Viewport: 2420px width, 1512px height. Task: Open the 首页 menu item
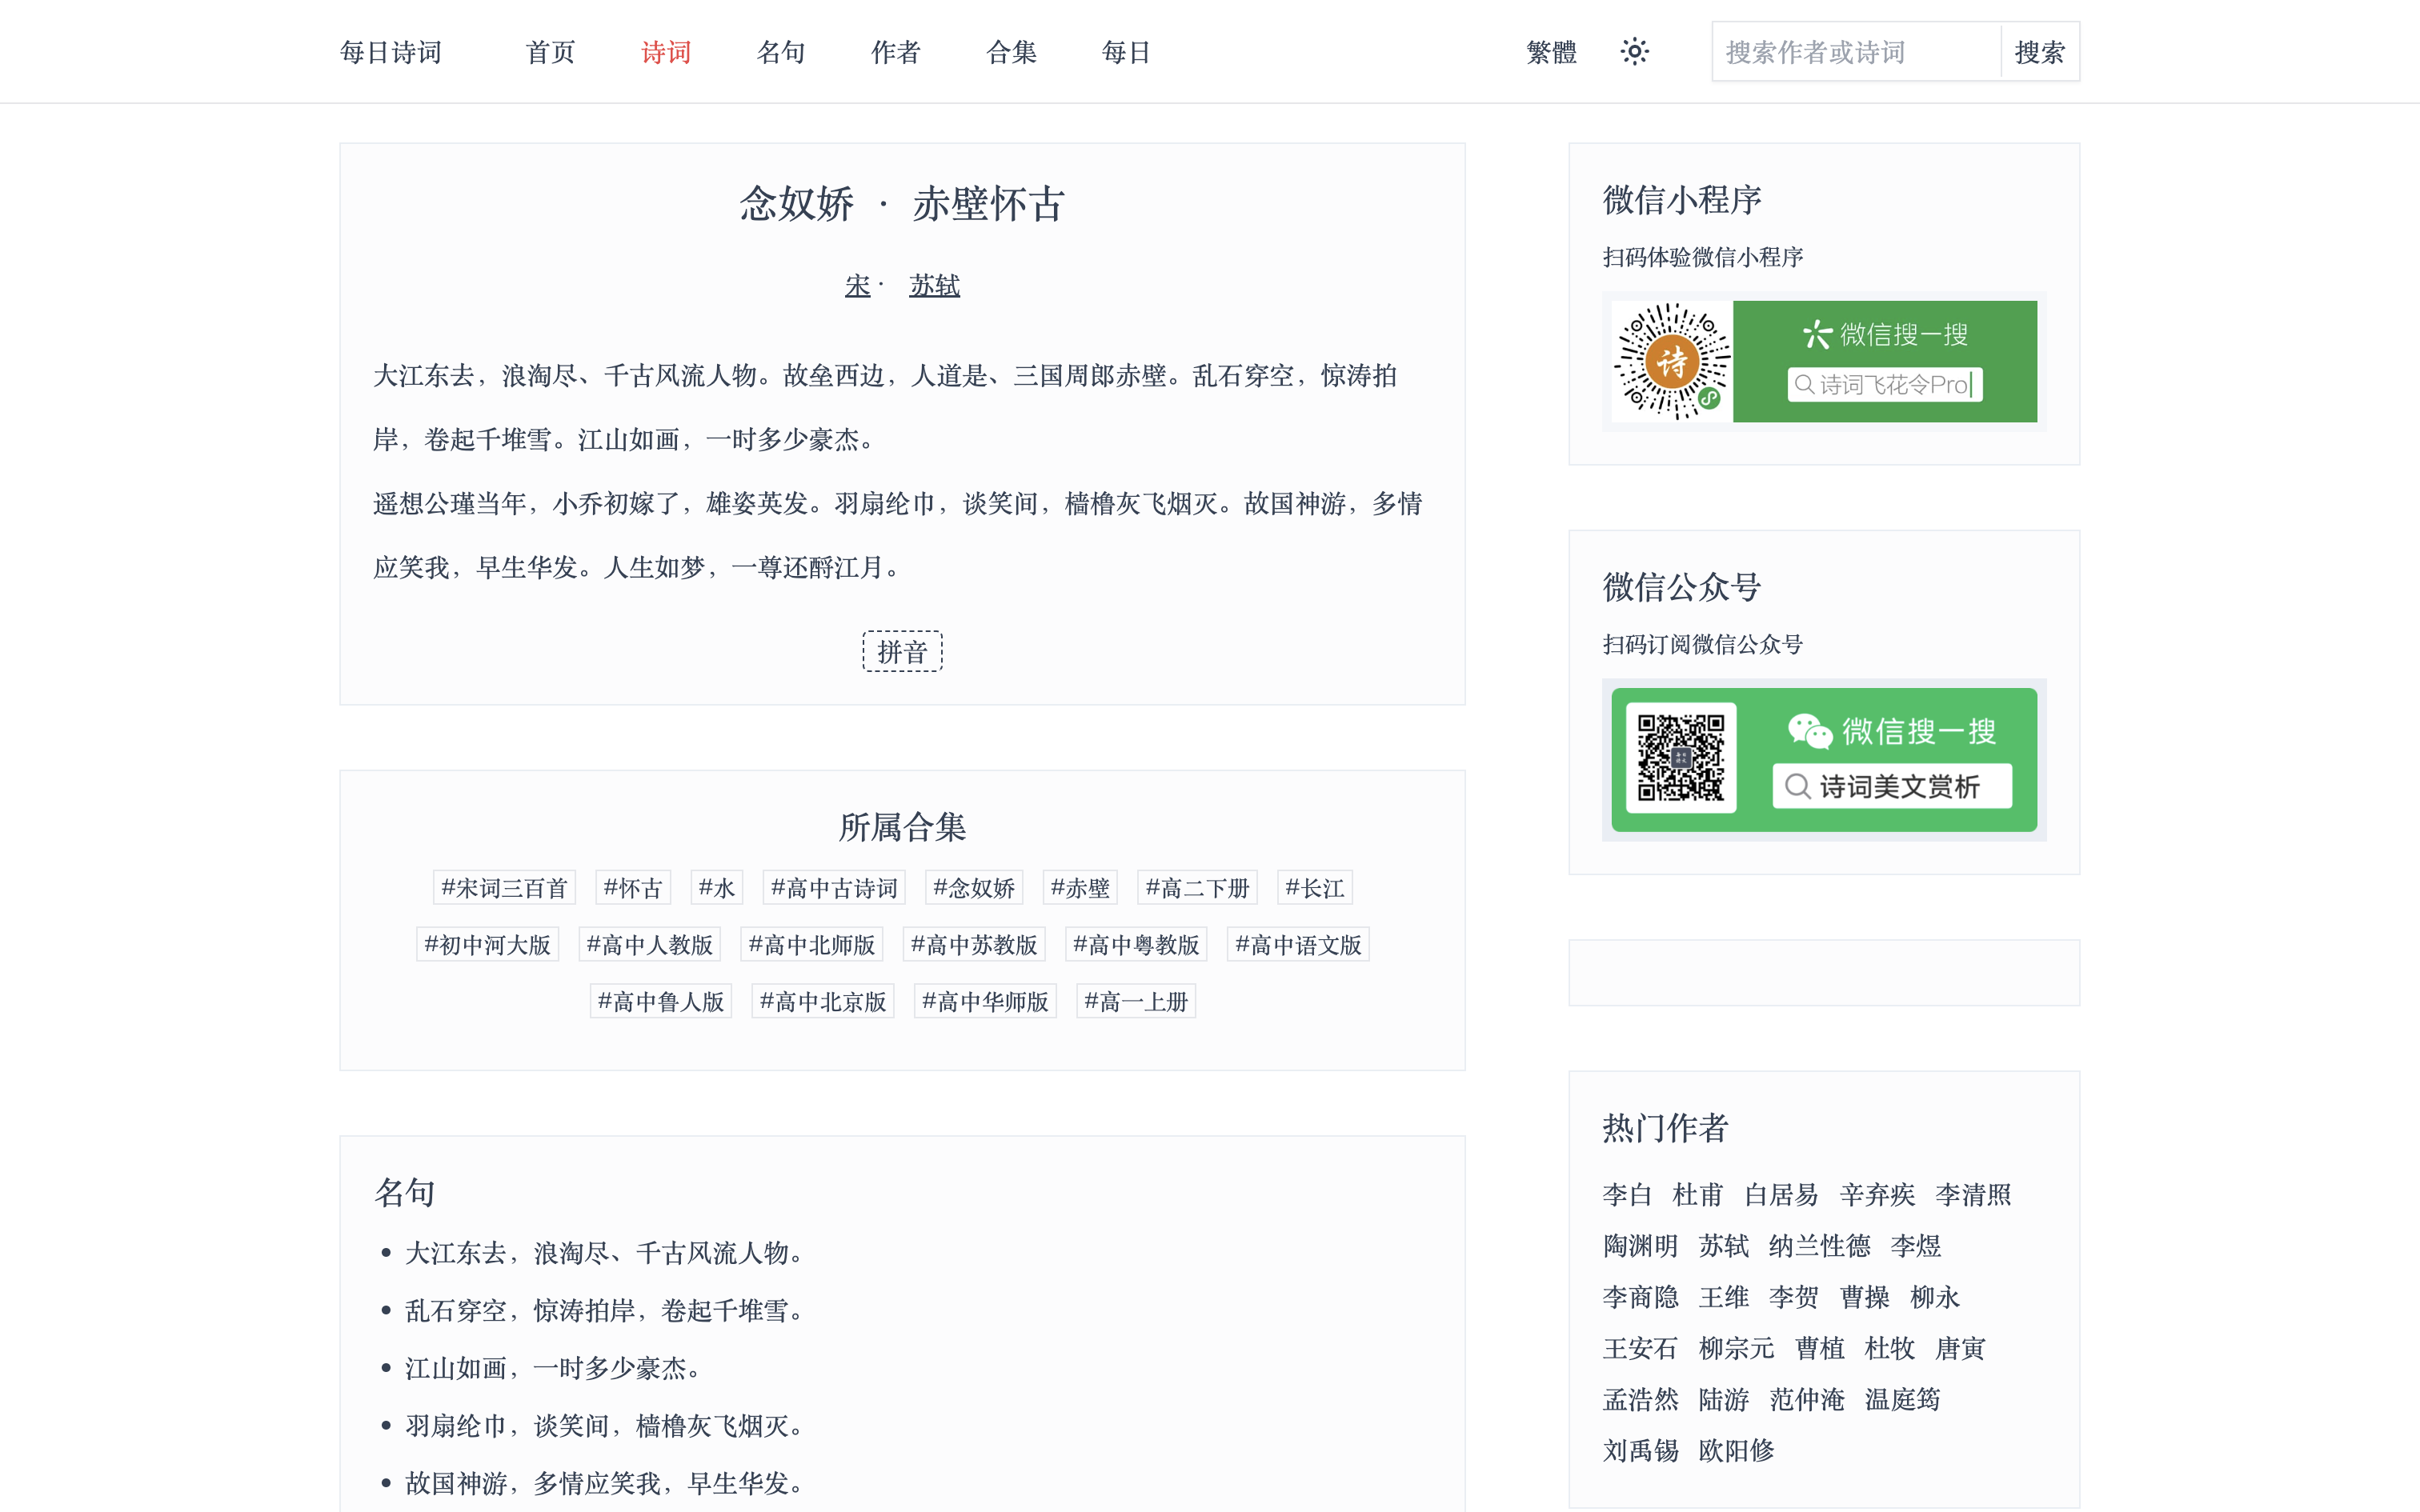pos(549,51)
